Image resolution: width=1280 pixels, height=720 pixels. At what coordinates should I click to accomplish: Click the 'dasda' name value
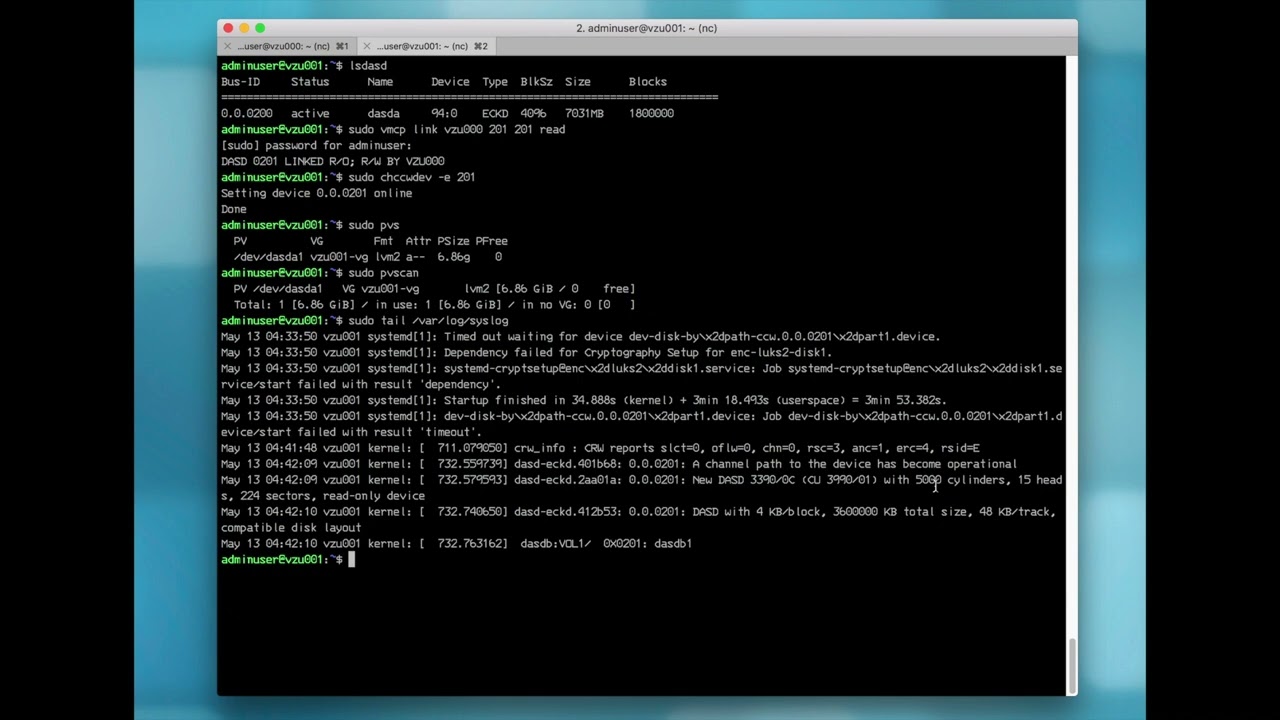coord(383,114)
